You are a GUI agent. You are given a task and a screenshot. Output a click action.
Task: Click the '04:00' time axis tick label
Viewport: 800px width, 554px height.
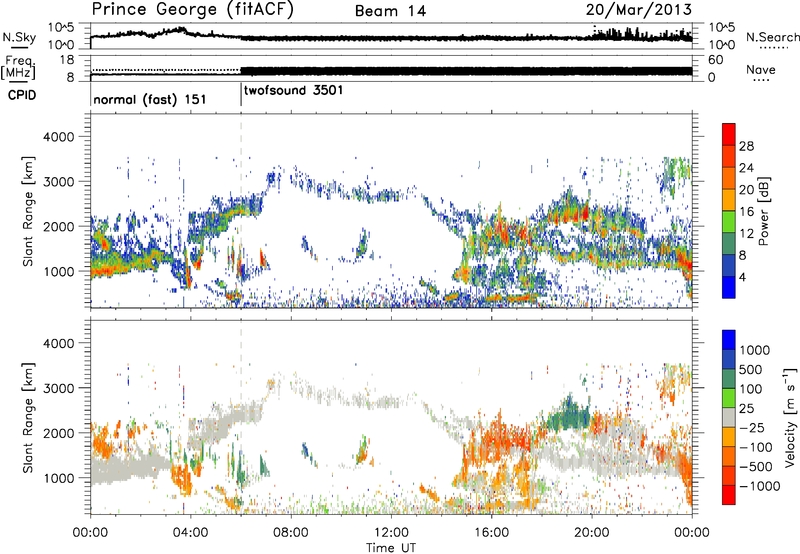190,533
